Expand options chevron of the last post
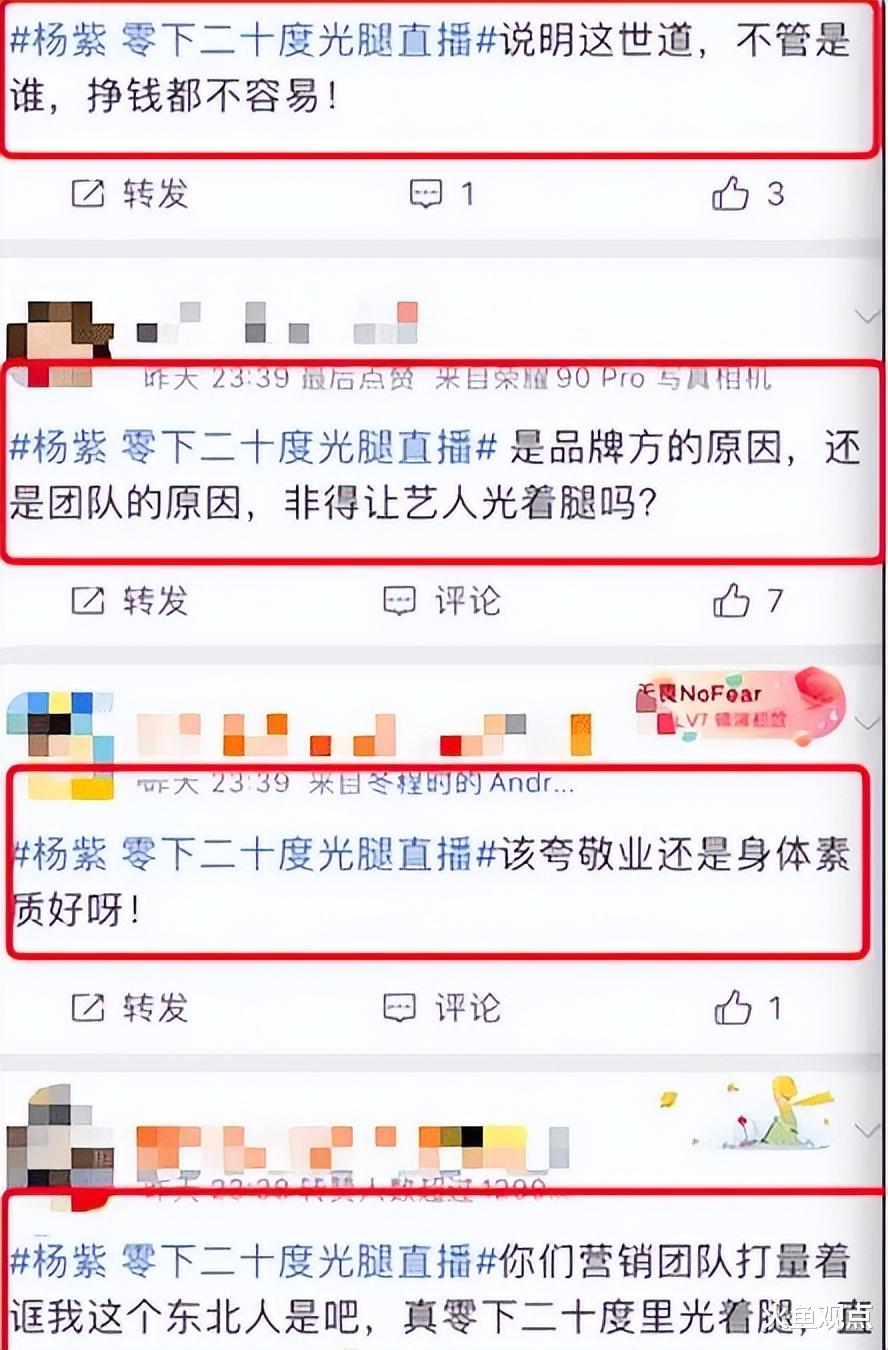This screenshot has height=1350, width=888. click(x=866, y=1129)
